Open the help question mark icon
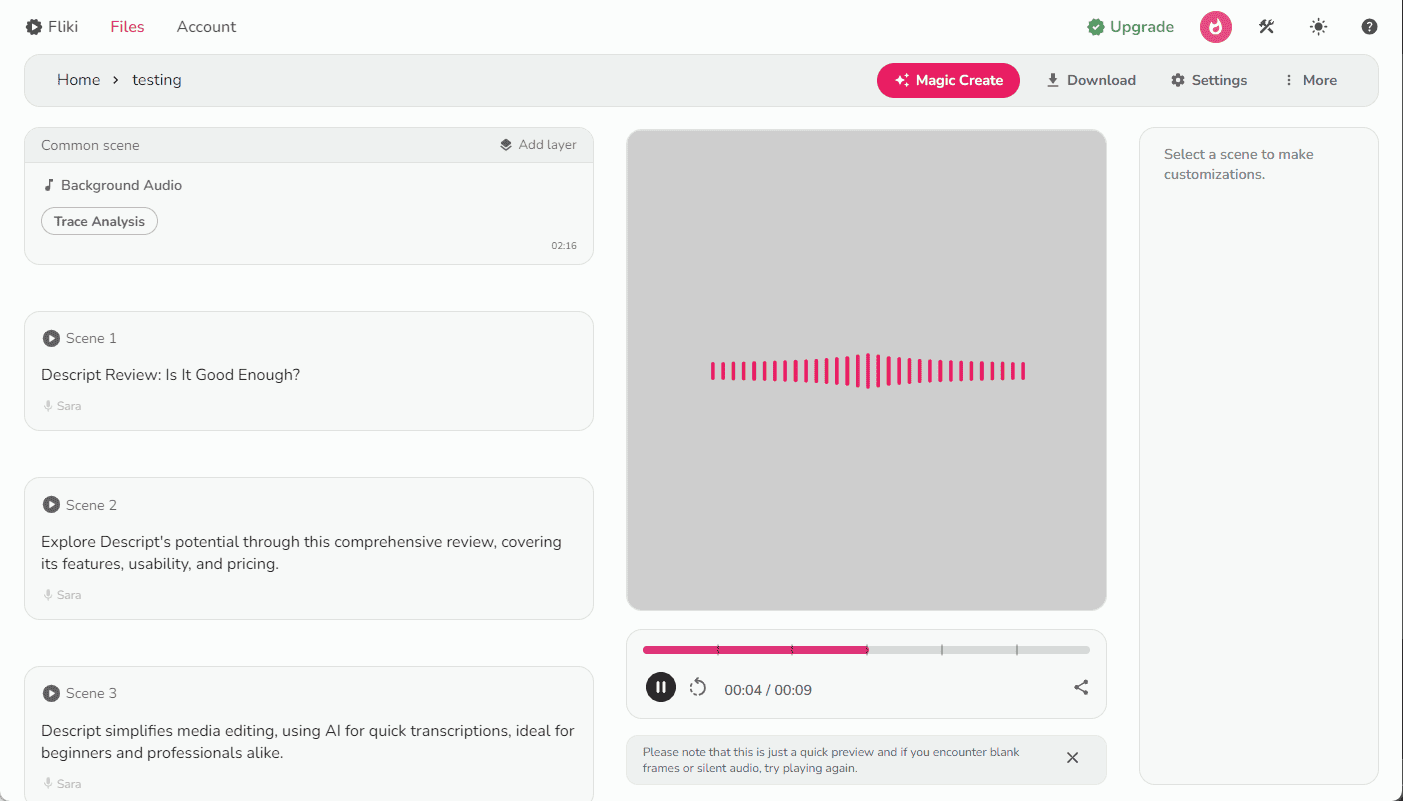1403x801 pixels. 1370,27
